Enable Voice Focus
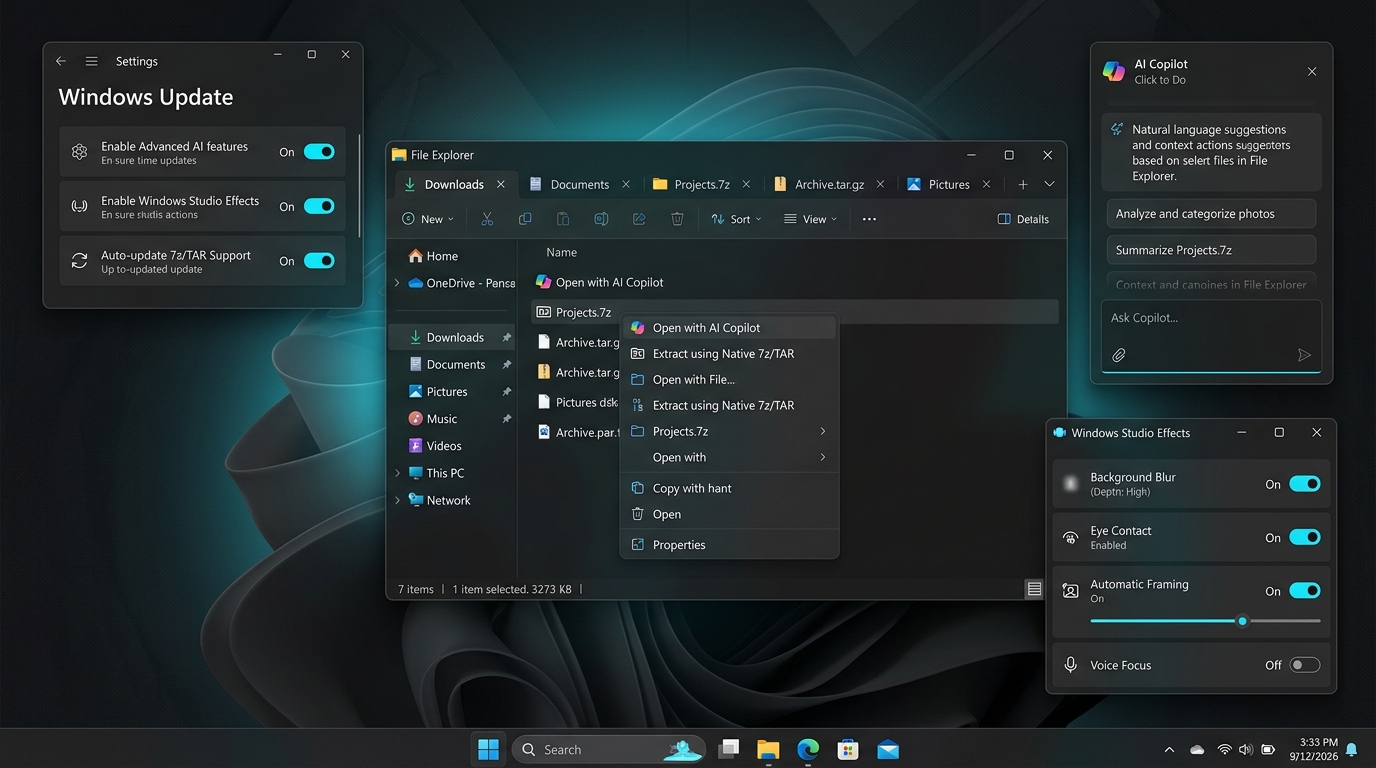Image resolution: width=1376 pixels, height=768 pixels. 1305,665
